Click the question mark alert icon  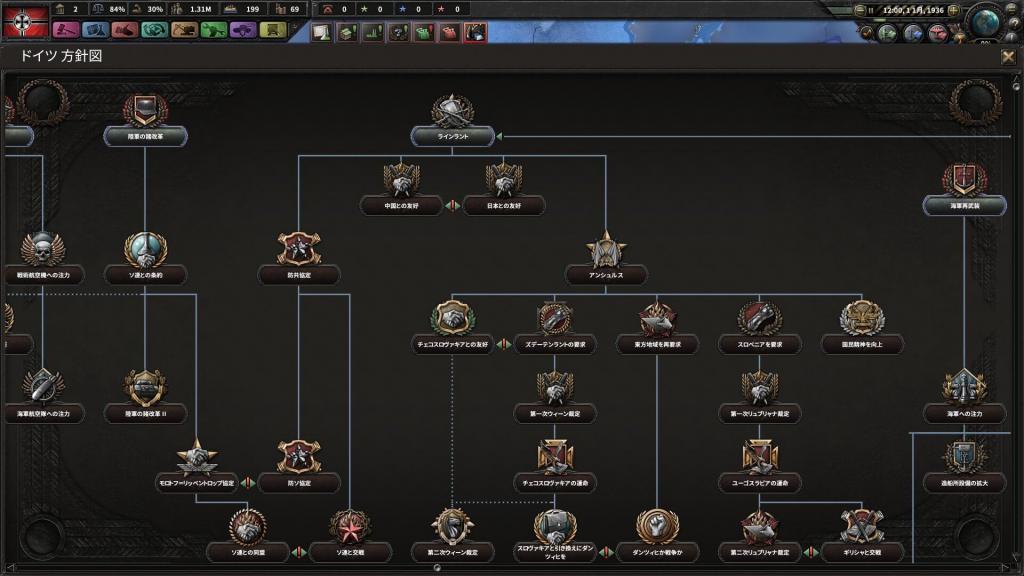[398, 32]
